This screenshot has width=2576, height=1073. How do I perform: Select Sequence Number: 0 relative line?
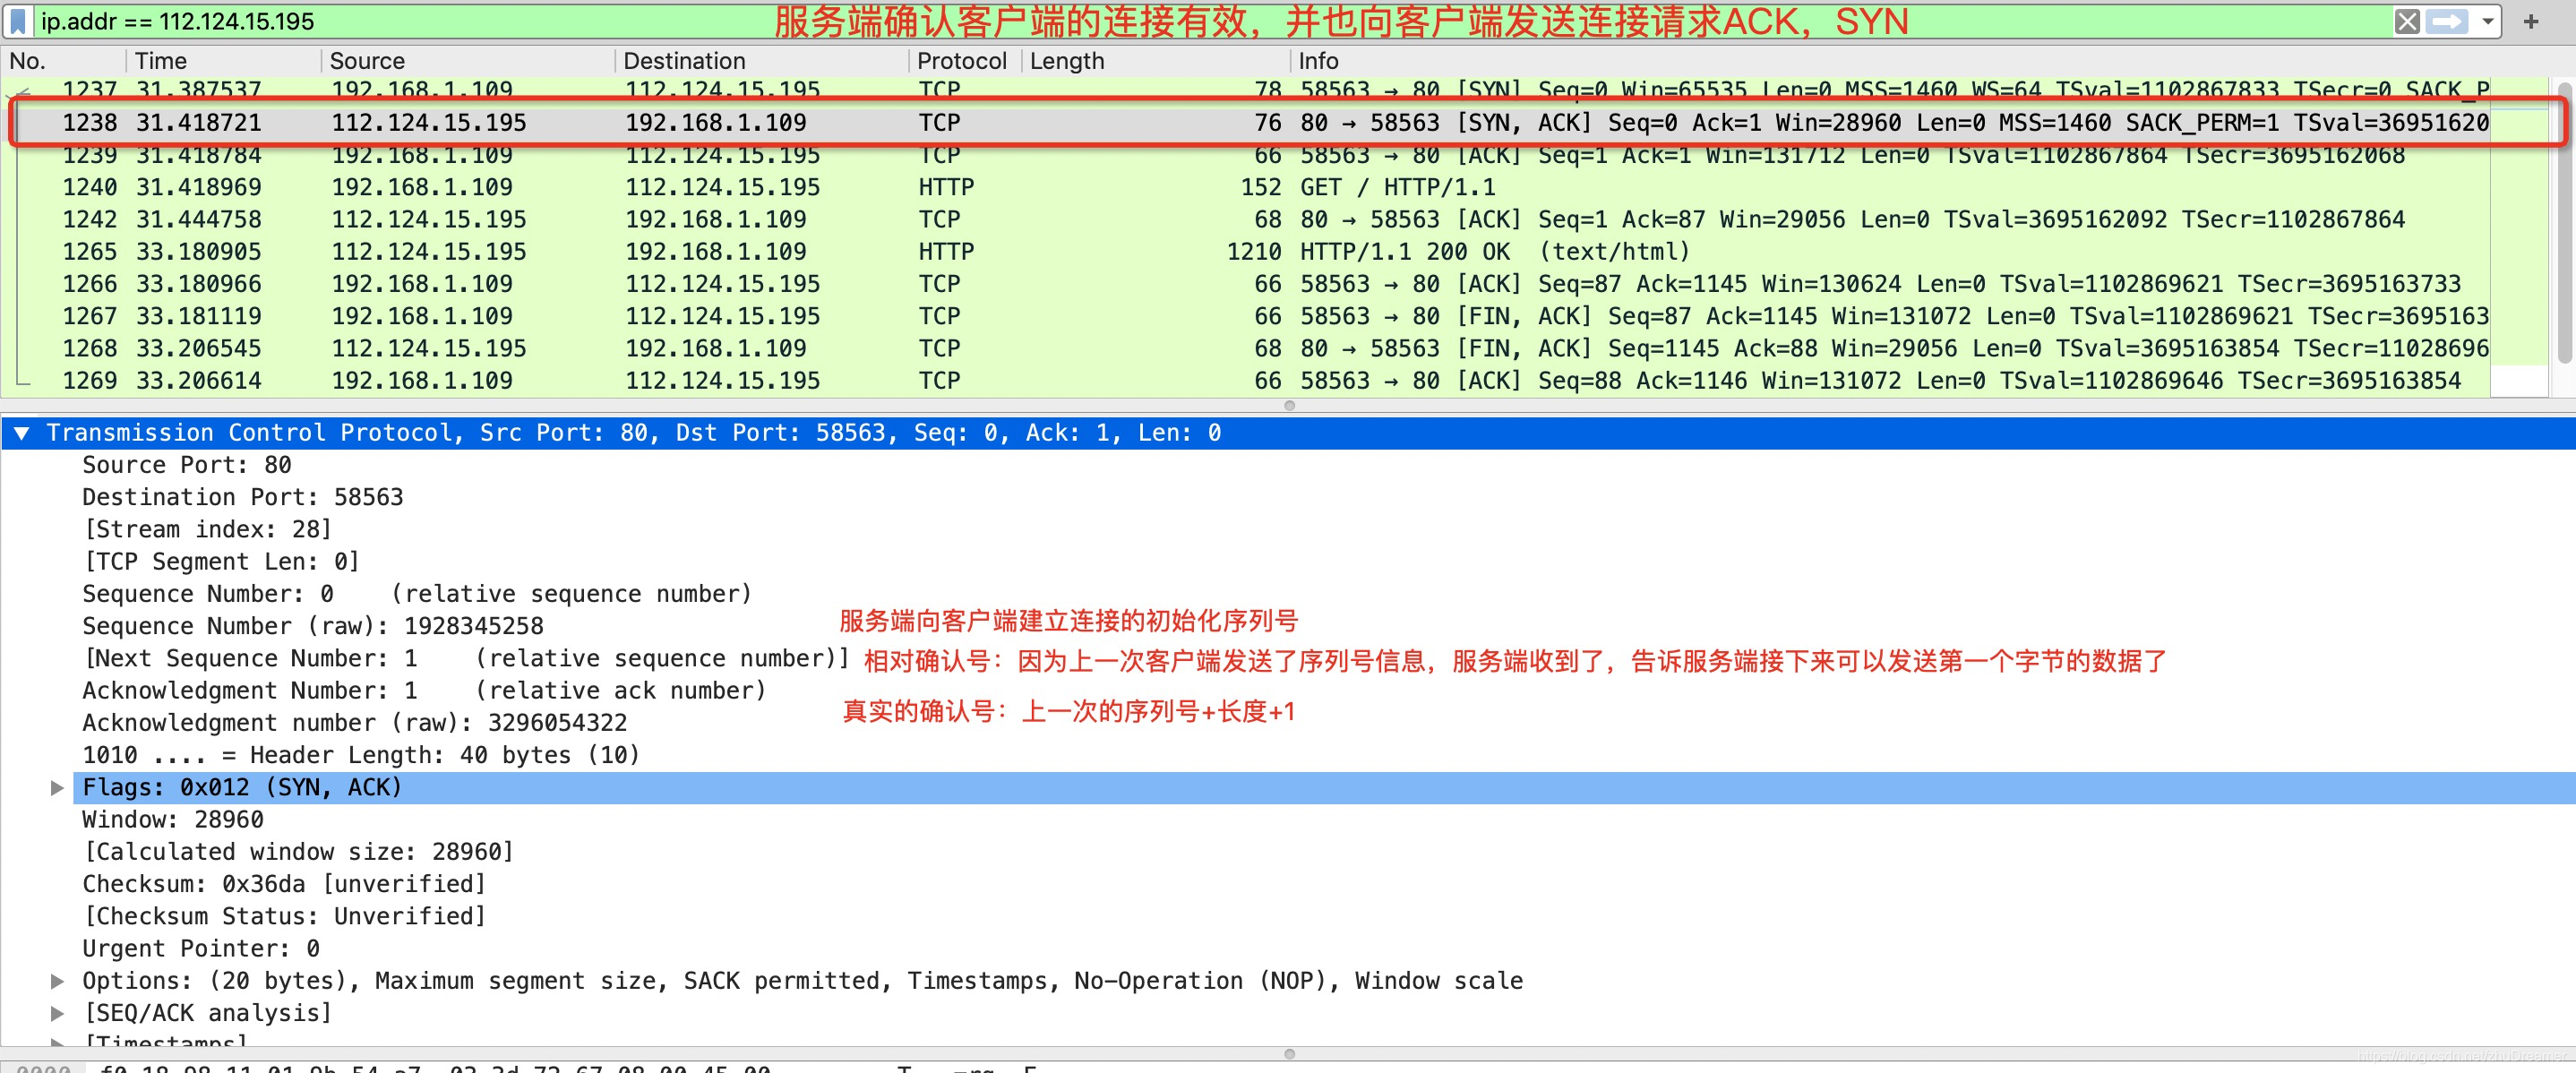[416, 594]
